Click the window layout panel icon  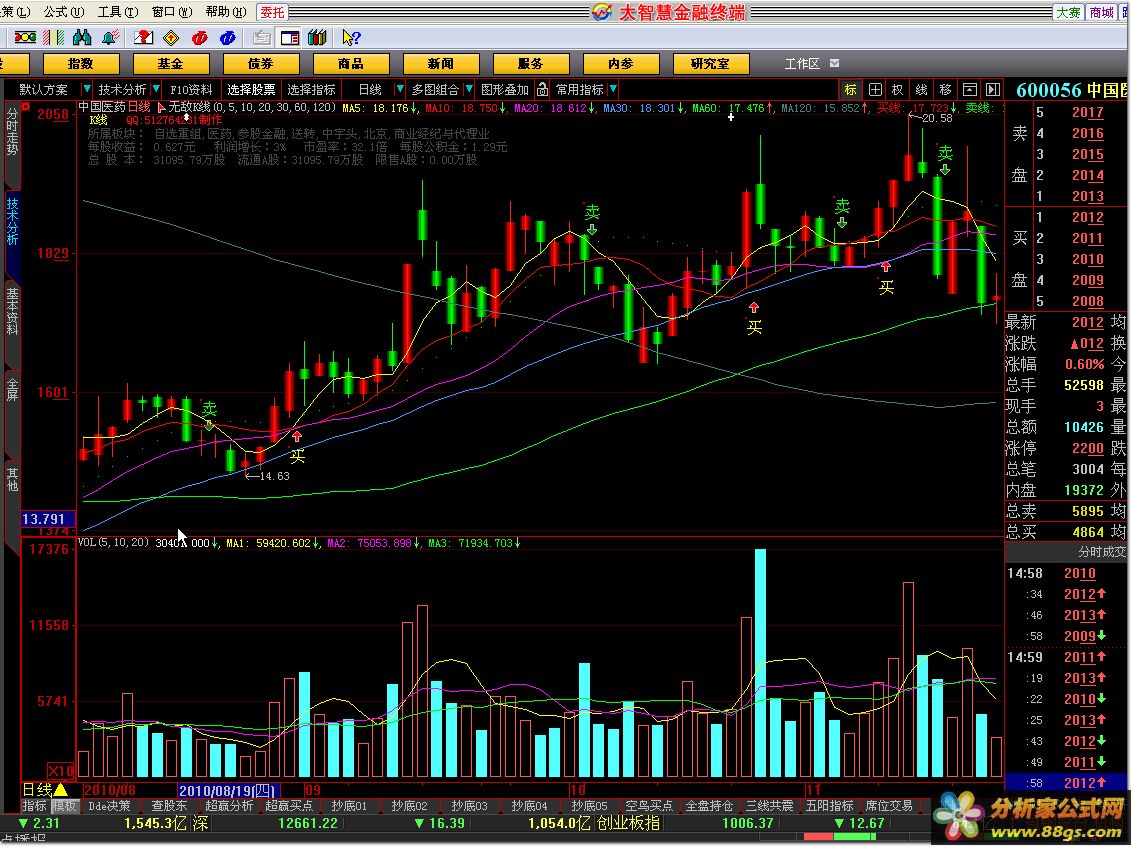tap(290, 38)
